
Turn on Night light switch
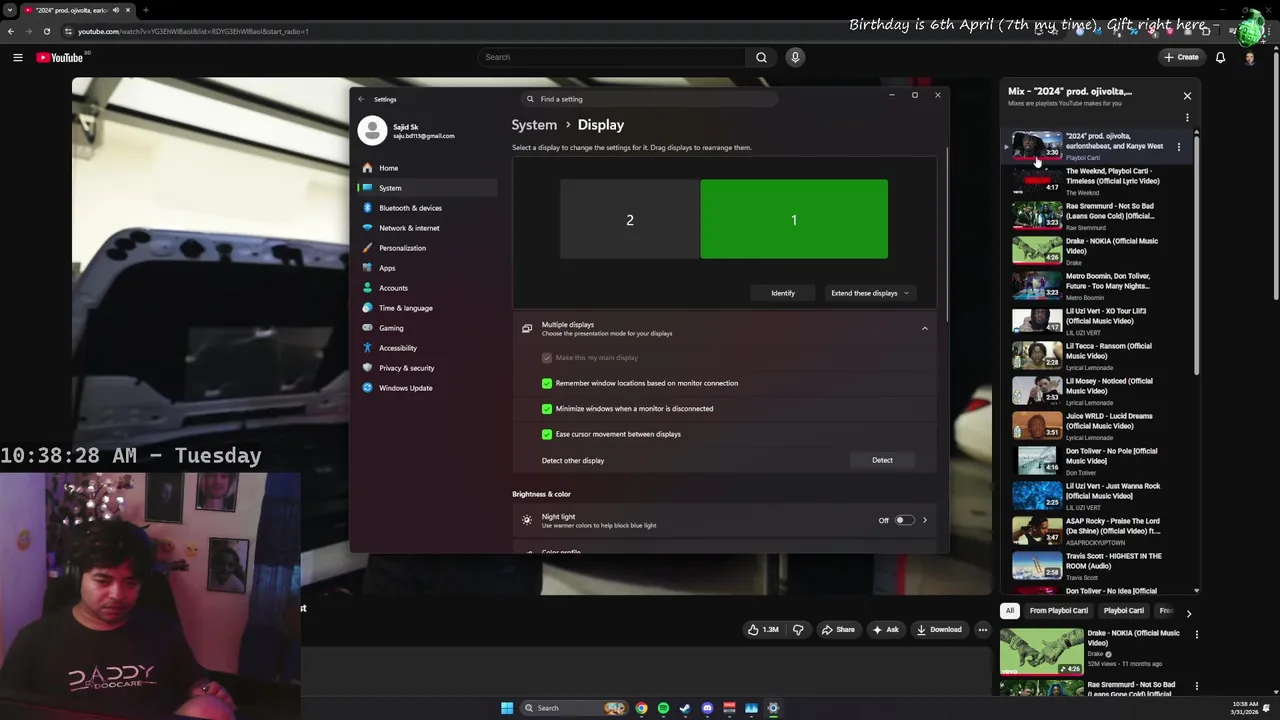pos(903,520)
